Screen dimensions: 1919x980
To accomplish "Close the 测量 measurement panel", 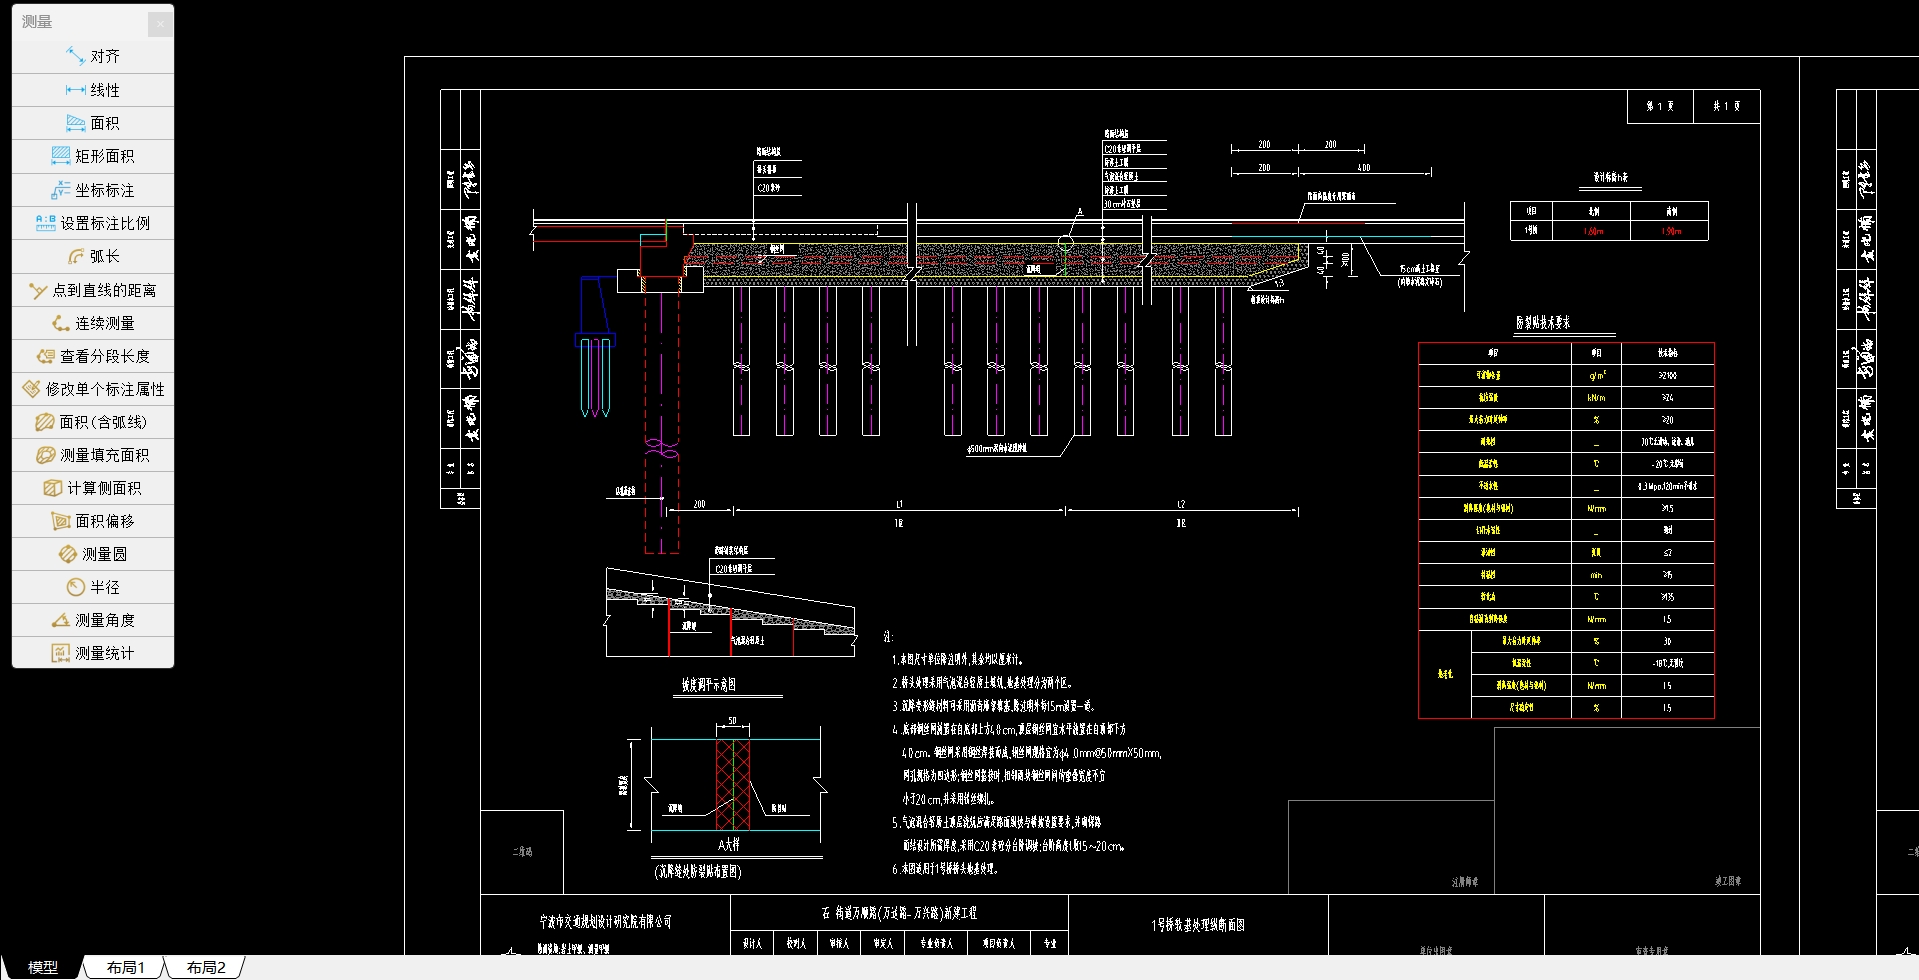I will 160,24.
